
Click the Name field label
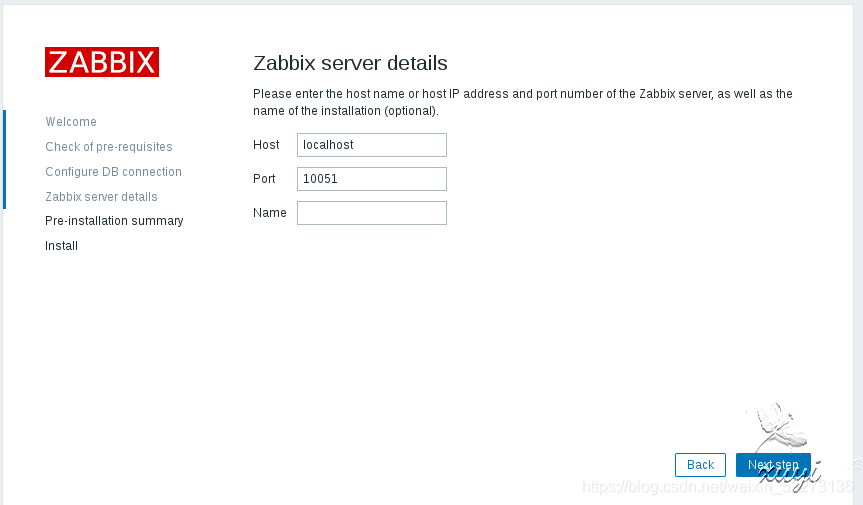coord(270,213)
